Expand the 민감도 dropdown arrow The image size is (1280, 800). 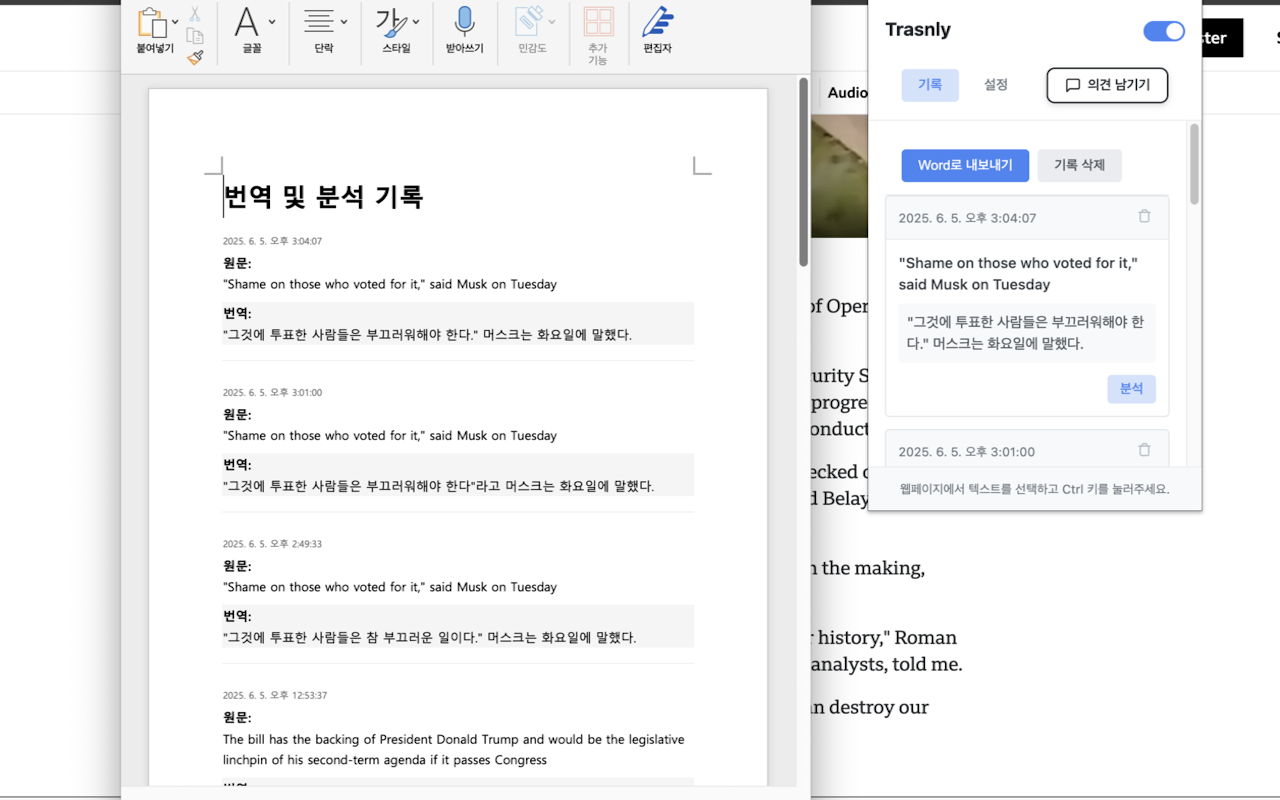(x=551, y=21)
